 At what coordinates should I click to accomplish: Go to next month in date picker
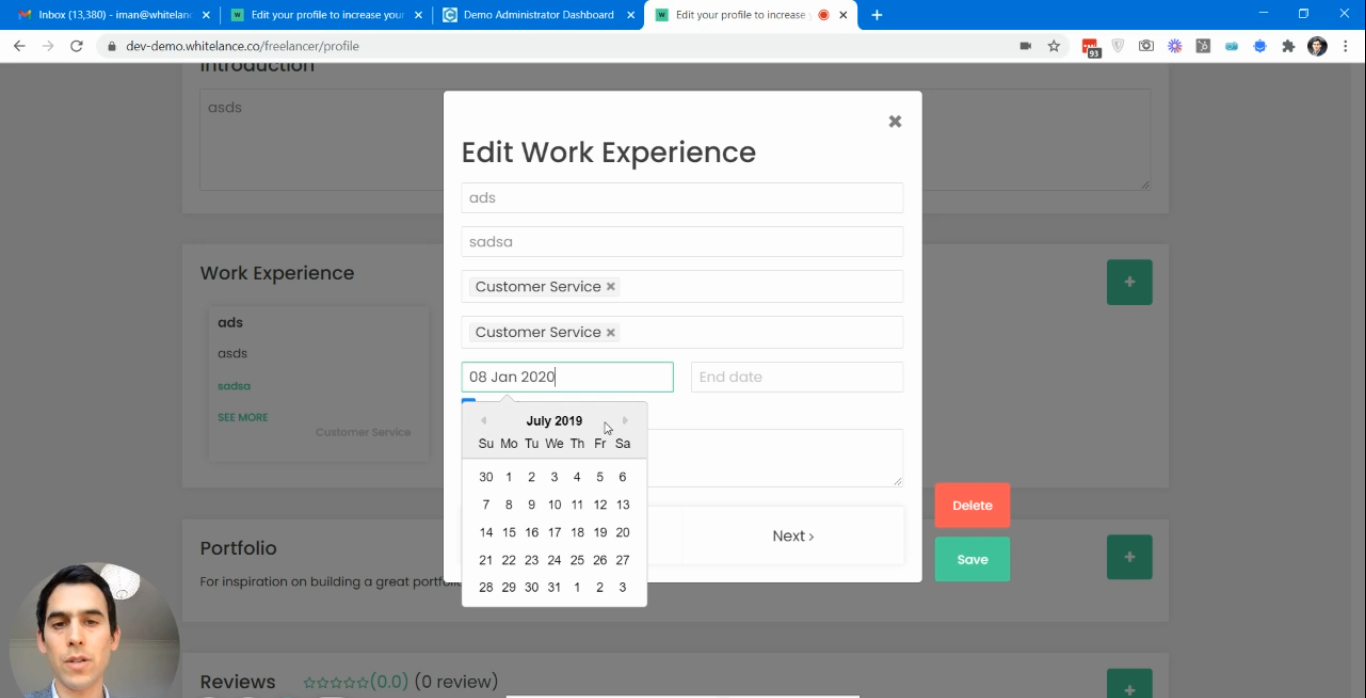click(x=626, y=421)
